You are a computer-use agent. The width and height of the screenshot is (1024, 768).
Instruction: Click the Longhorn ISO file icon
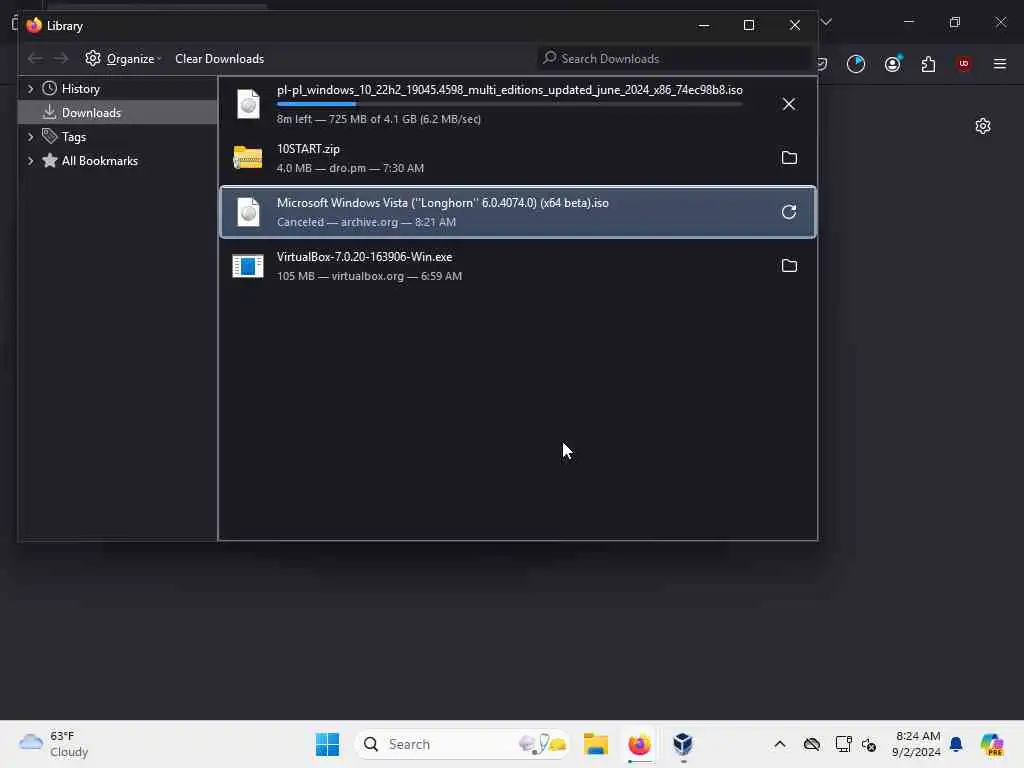point(248,212)
